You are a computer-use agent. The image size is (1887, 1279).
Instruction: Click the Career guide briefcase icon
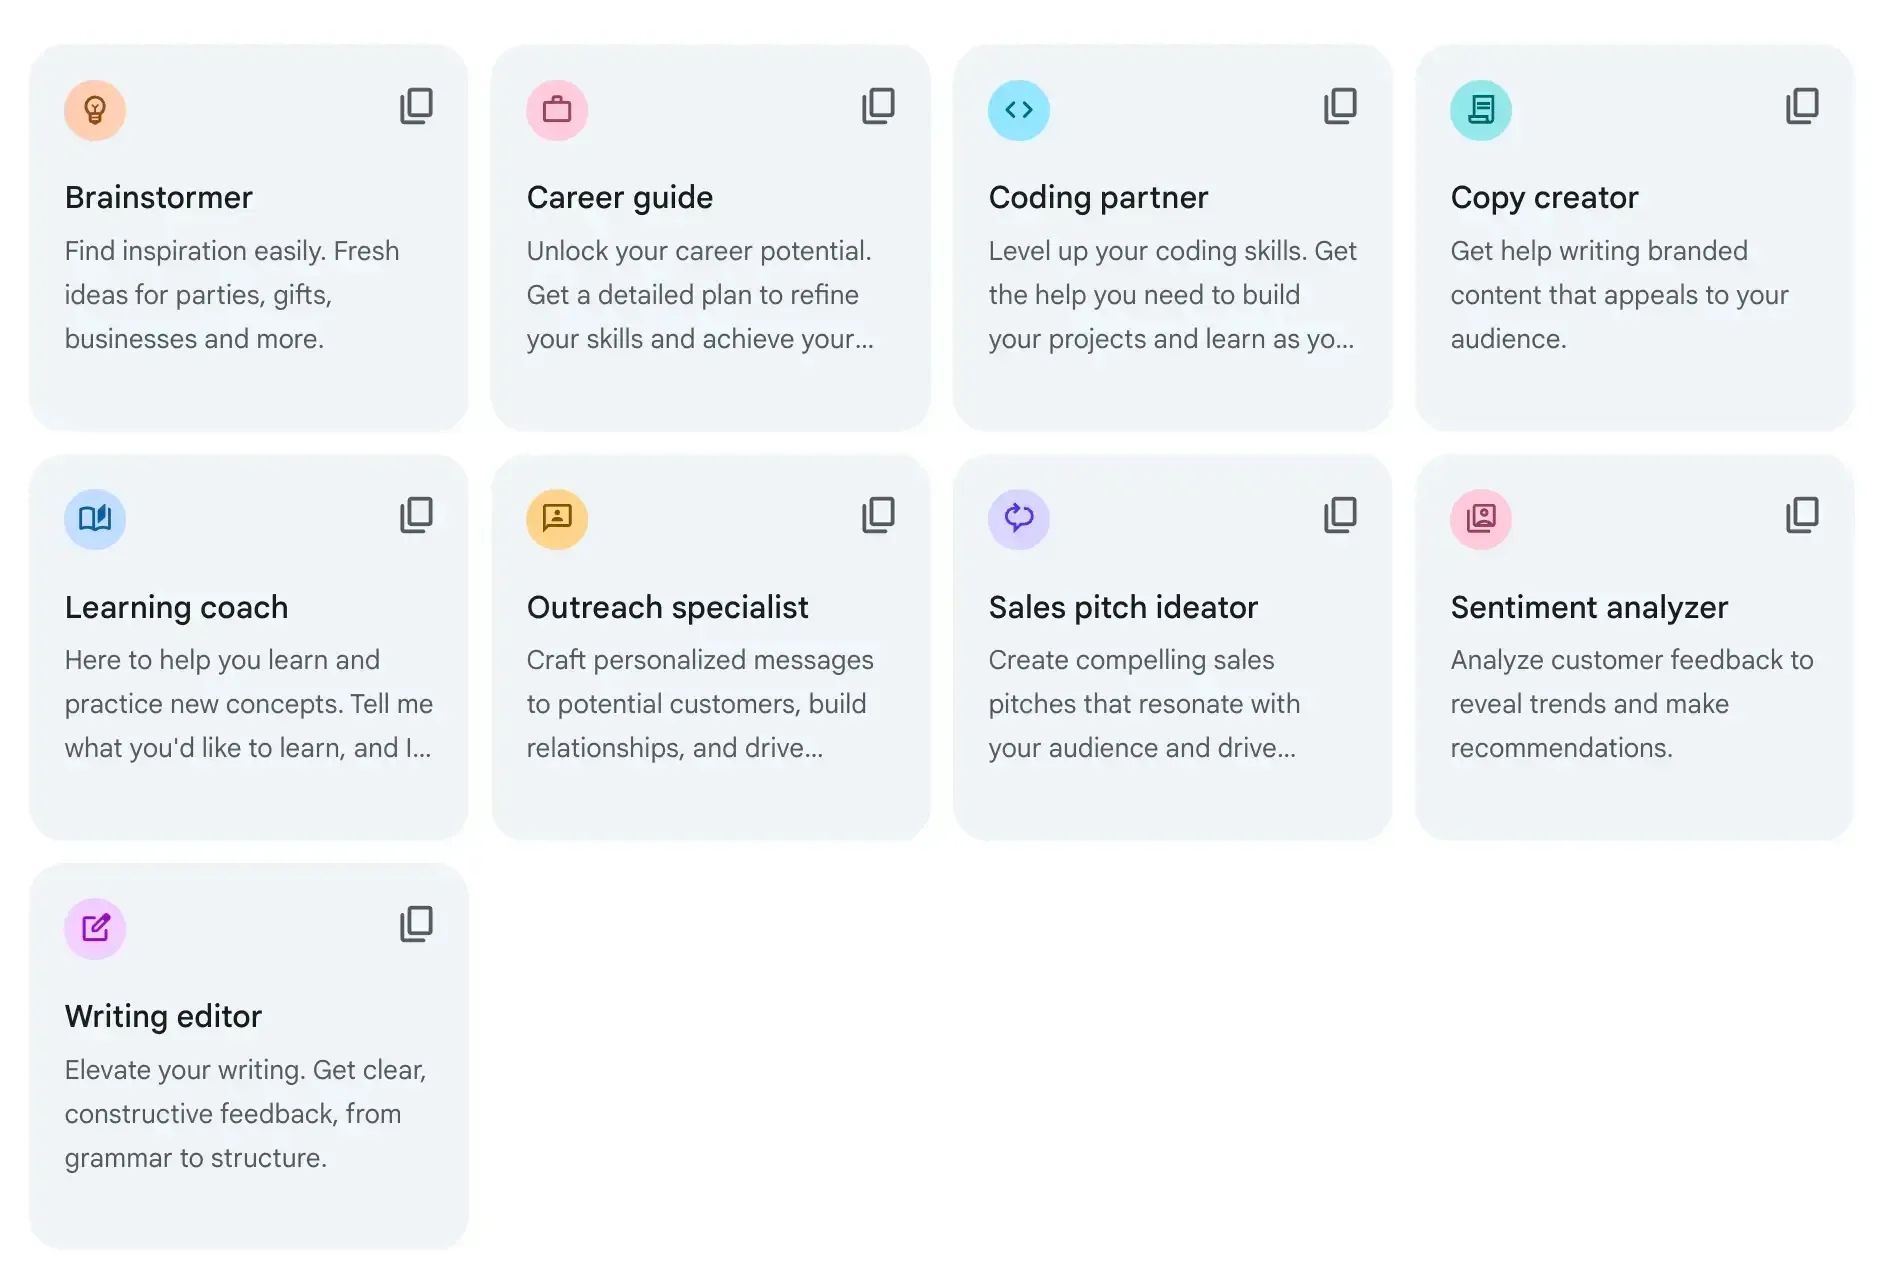point(557,110)
